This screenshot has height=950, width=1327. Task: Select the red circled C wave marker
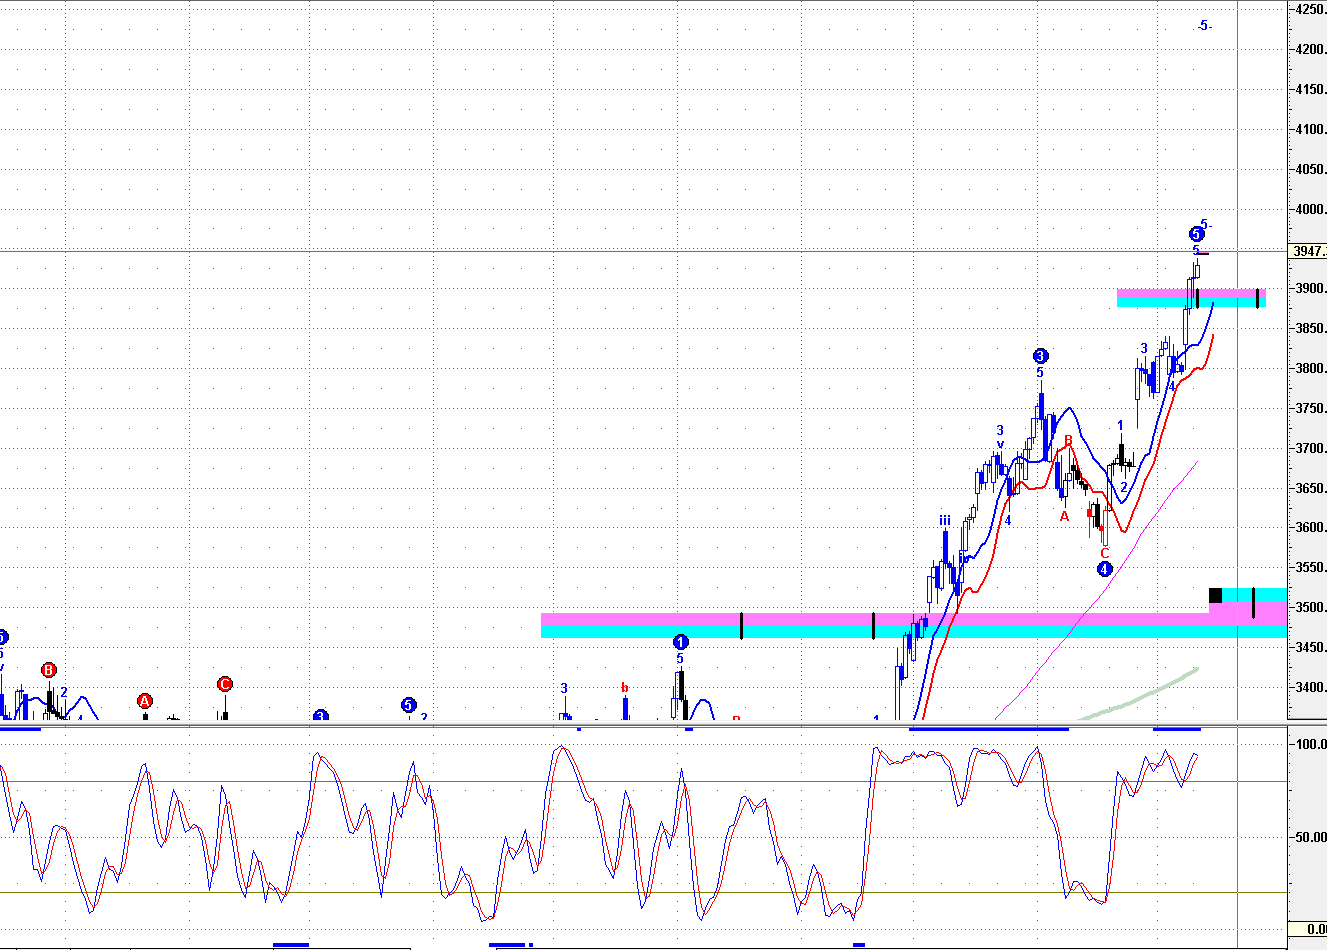pyautogui.click(x=224, y=684)
